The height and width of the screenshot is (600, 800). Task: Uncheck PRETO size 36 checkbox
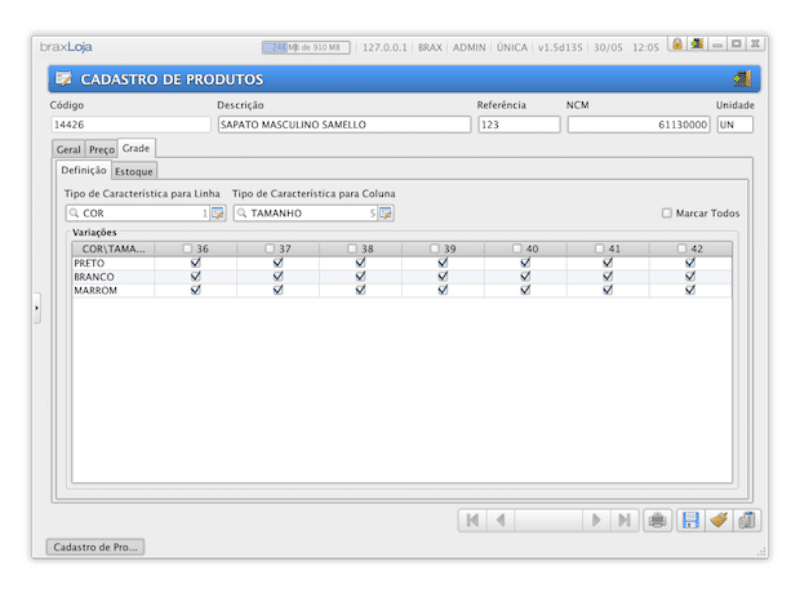[x=196, y=263]
